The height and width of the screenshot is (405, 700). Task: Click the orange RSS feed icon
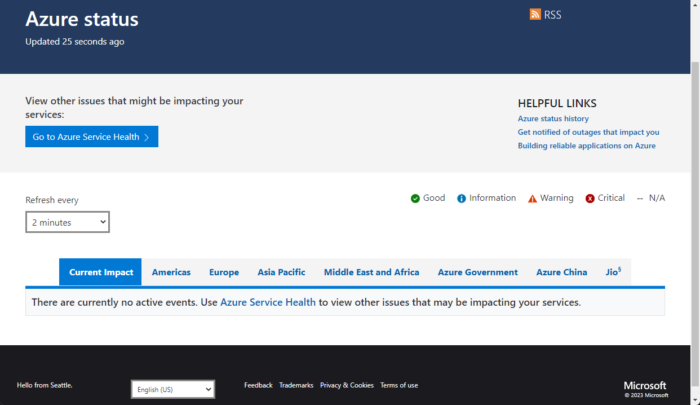535,14
